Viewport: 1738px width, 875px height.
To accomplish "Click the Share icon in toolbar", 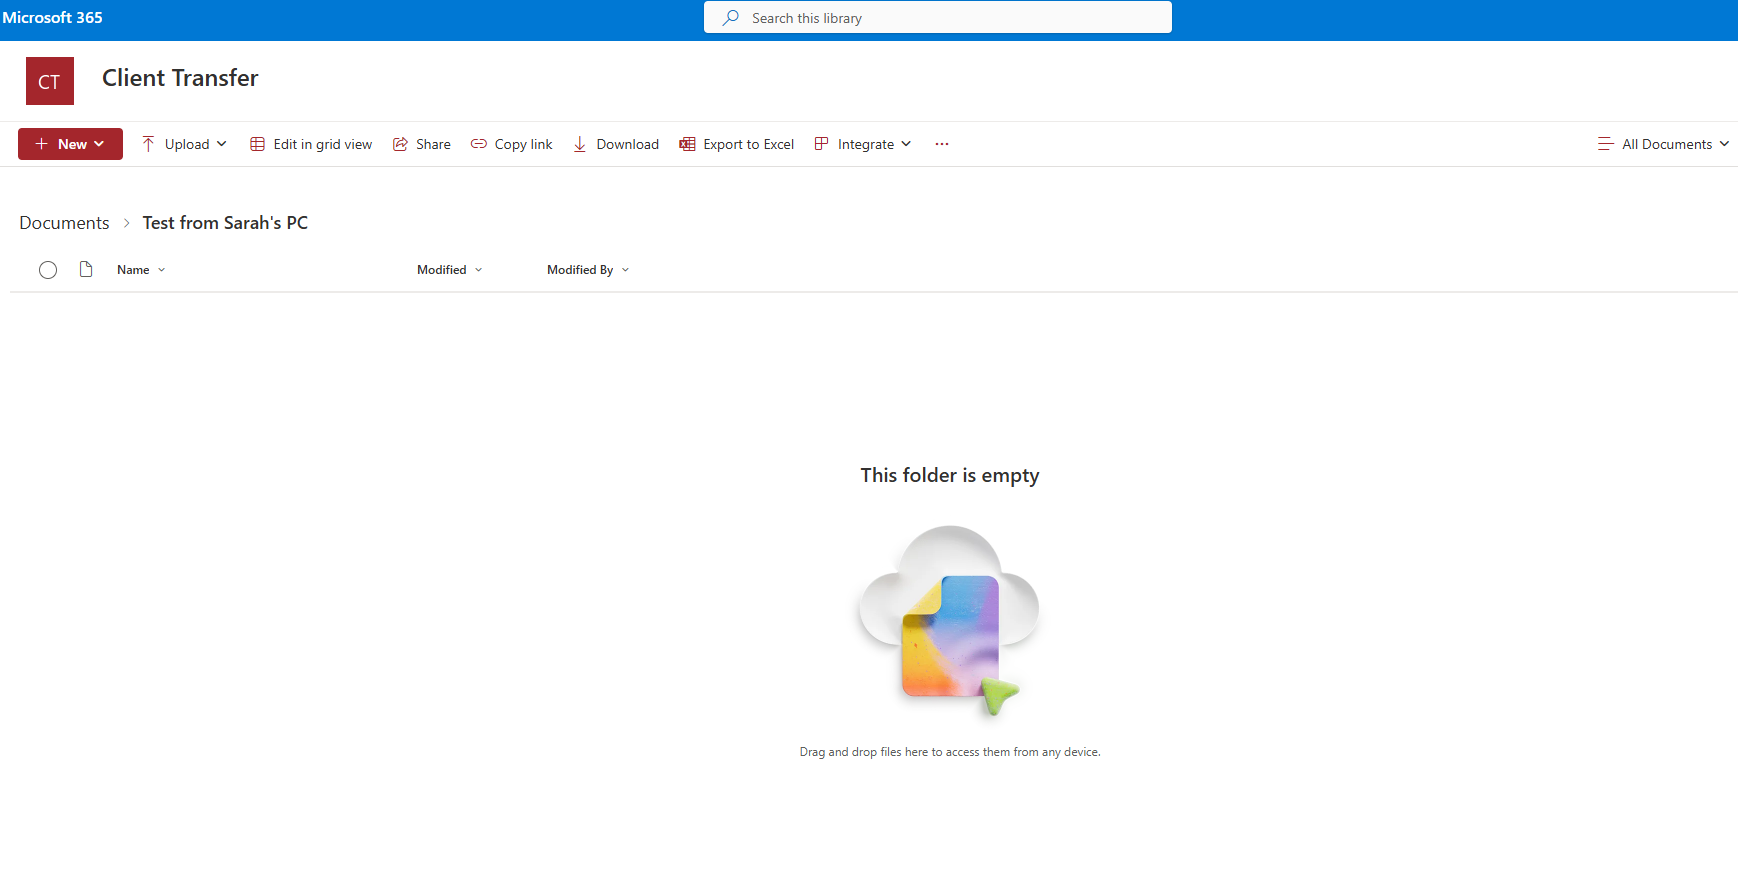I will 400,144.
